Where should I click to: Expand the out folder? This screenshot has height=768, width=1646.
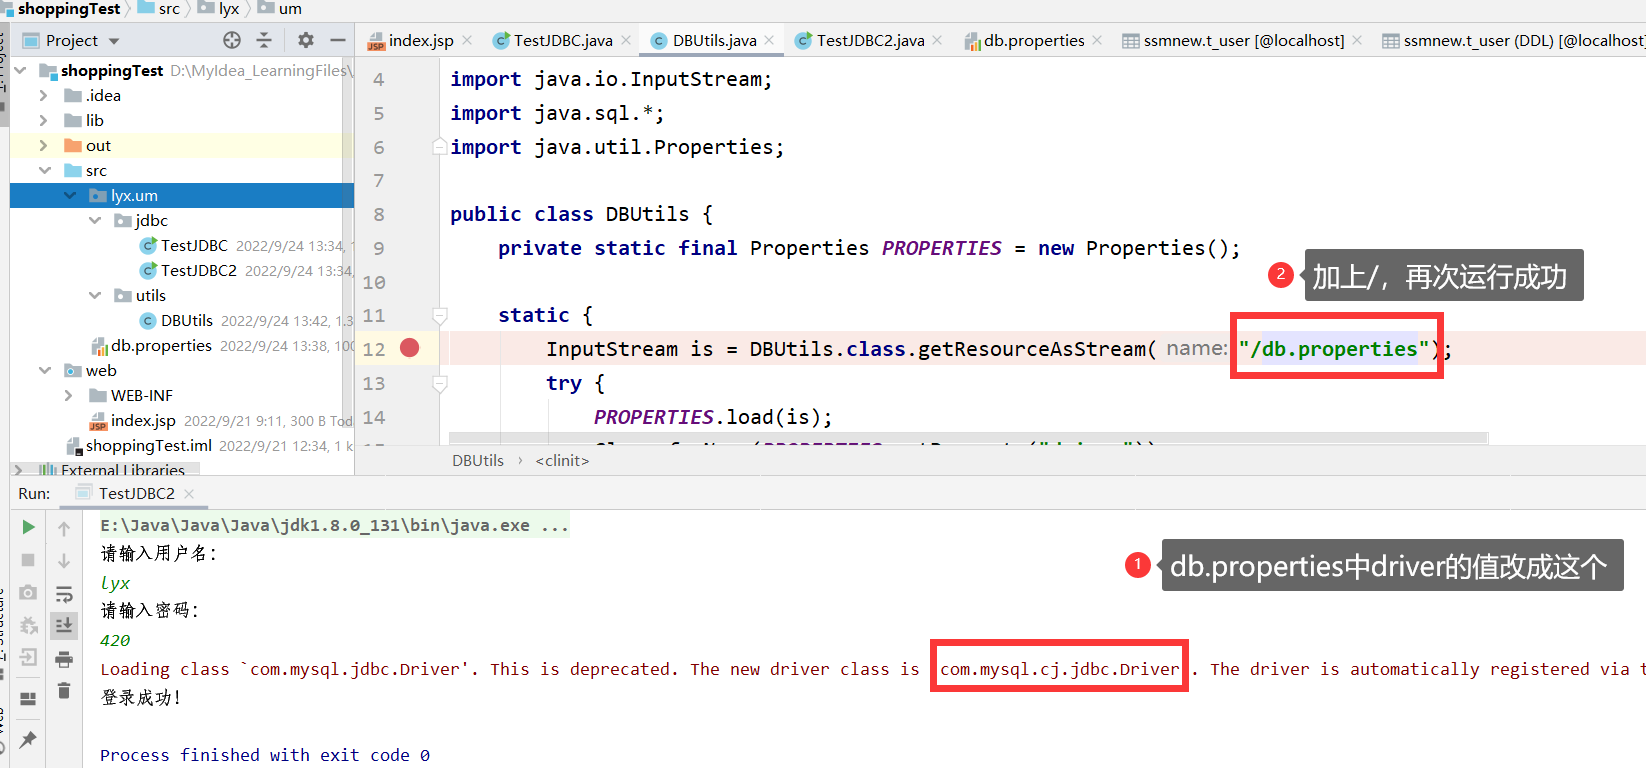pos(43,145)
